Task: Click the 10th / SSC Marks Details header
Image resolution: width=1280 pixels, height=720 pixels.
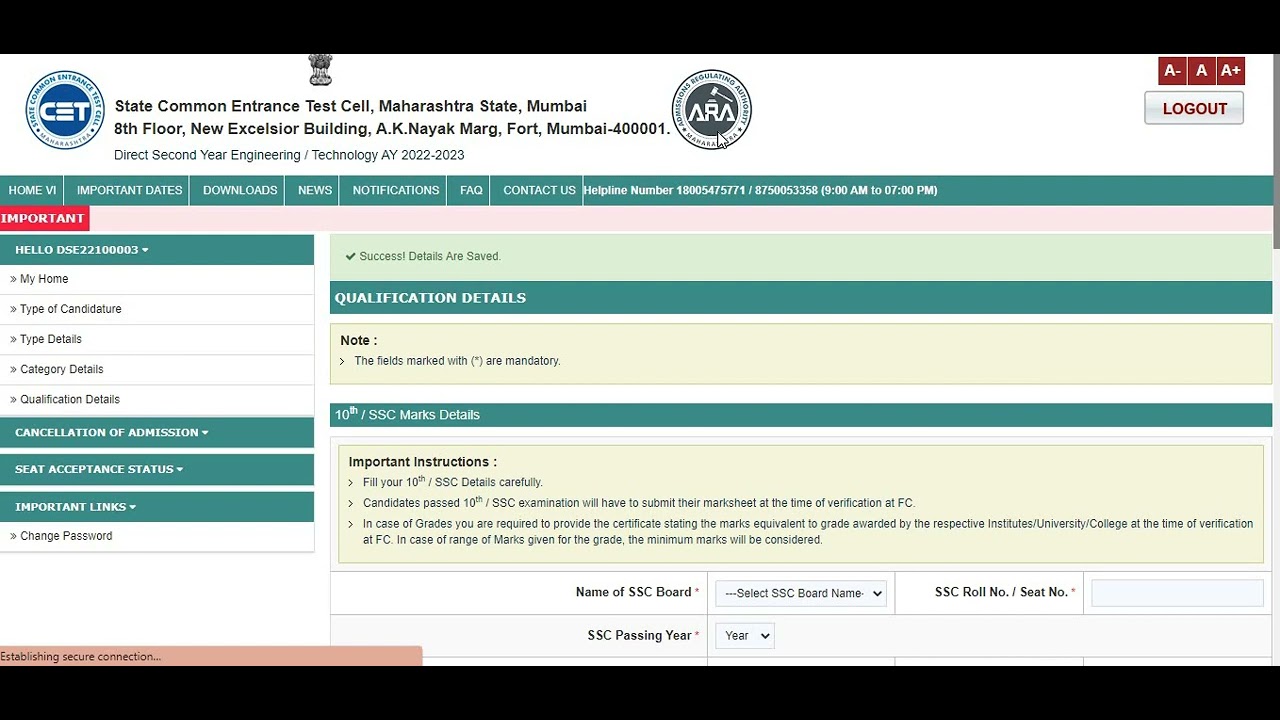Action: (801, 415)
